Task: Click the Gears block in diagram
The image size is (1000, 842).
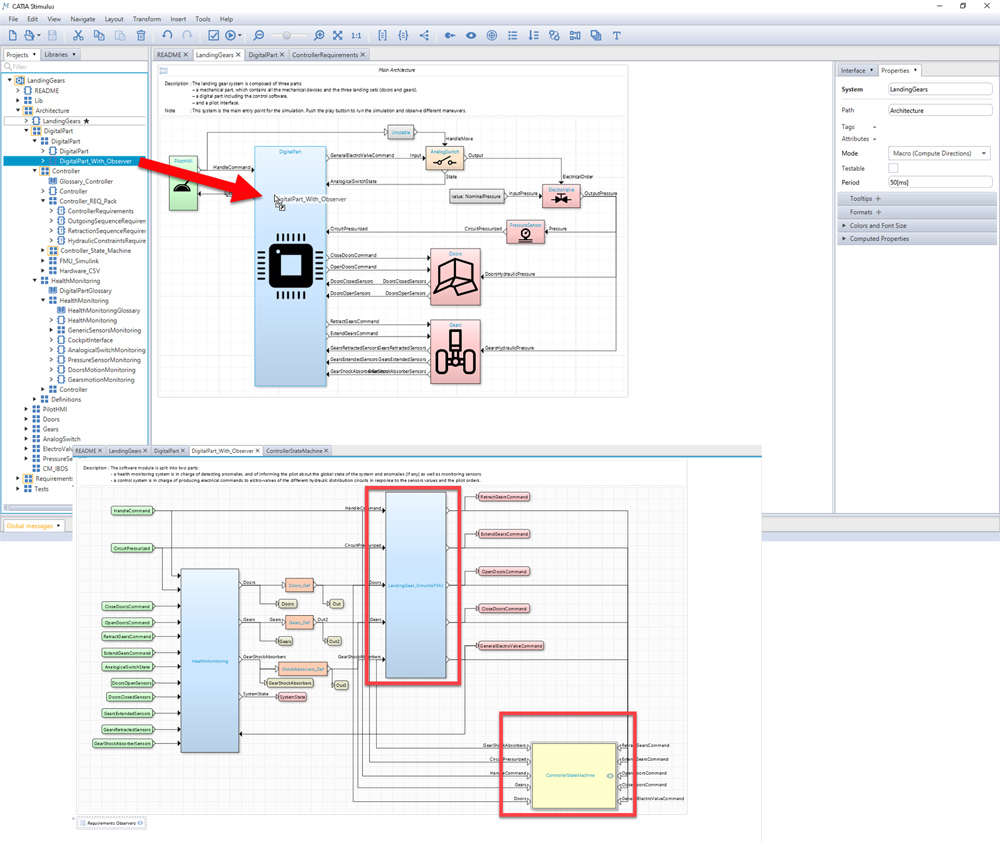Action: click(x=455, y=353)
